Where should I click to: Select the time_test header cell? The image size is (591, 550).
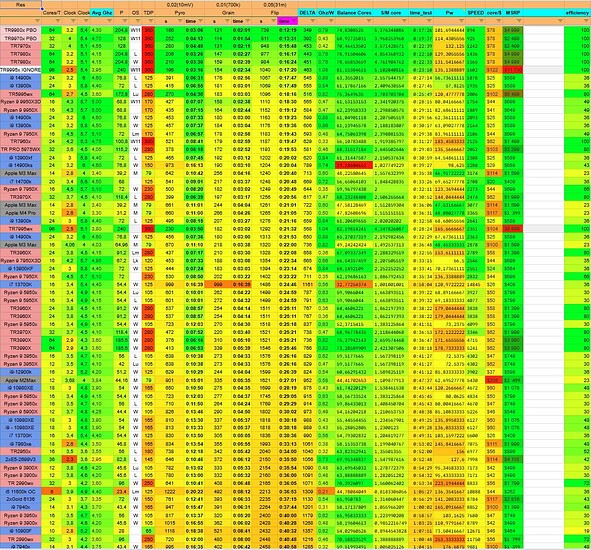(x=421, y=13)
